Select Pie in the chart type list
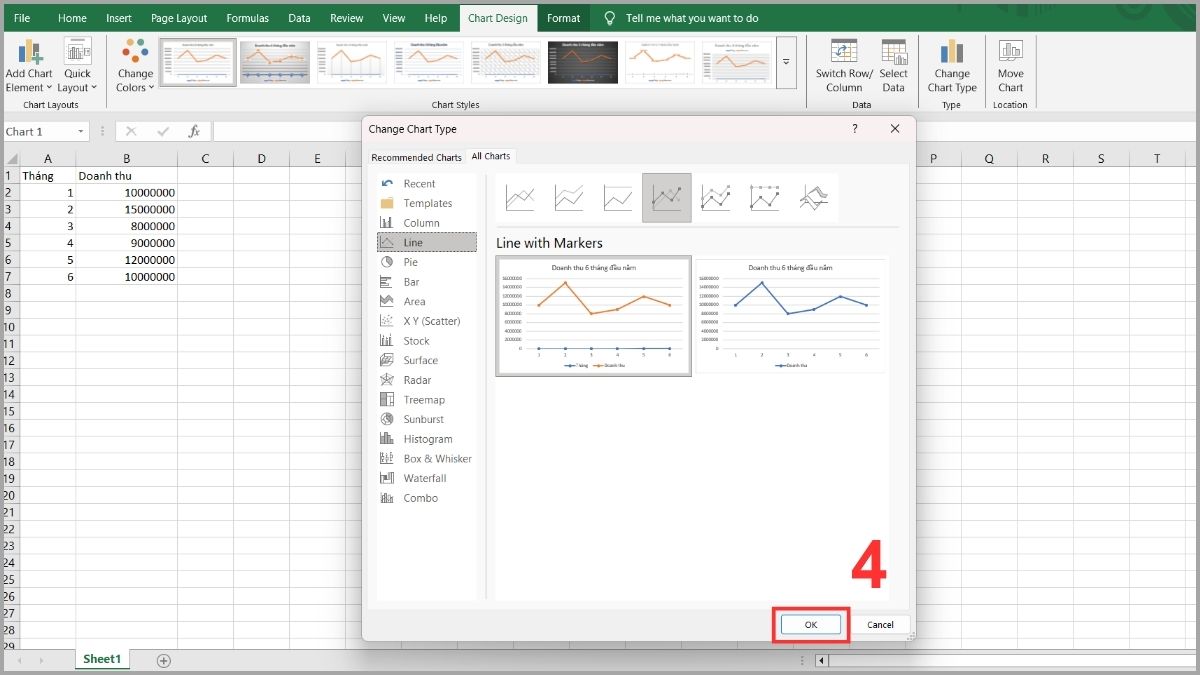The width and height of the screenshot is (1200, 675). point(411,262)
